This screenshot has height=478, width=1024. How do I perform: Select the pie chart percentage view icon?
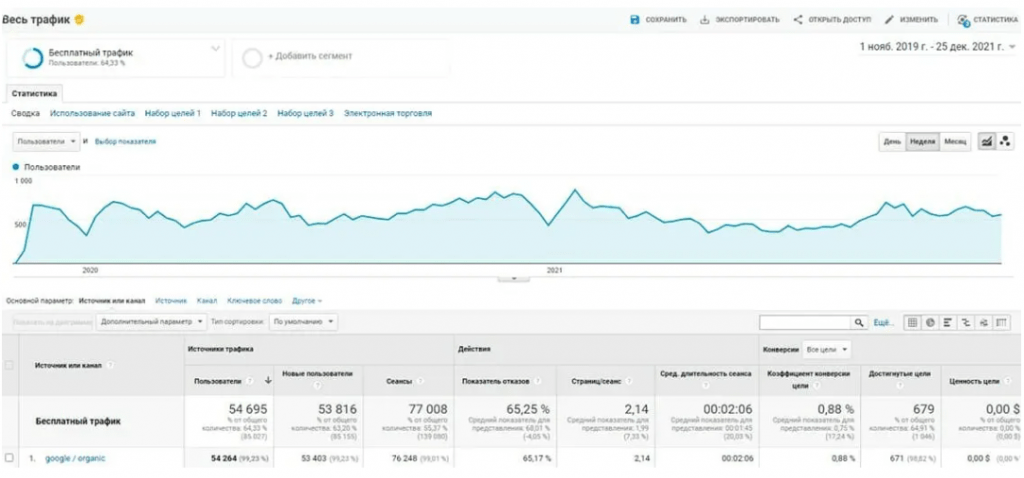point(929,323)
